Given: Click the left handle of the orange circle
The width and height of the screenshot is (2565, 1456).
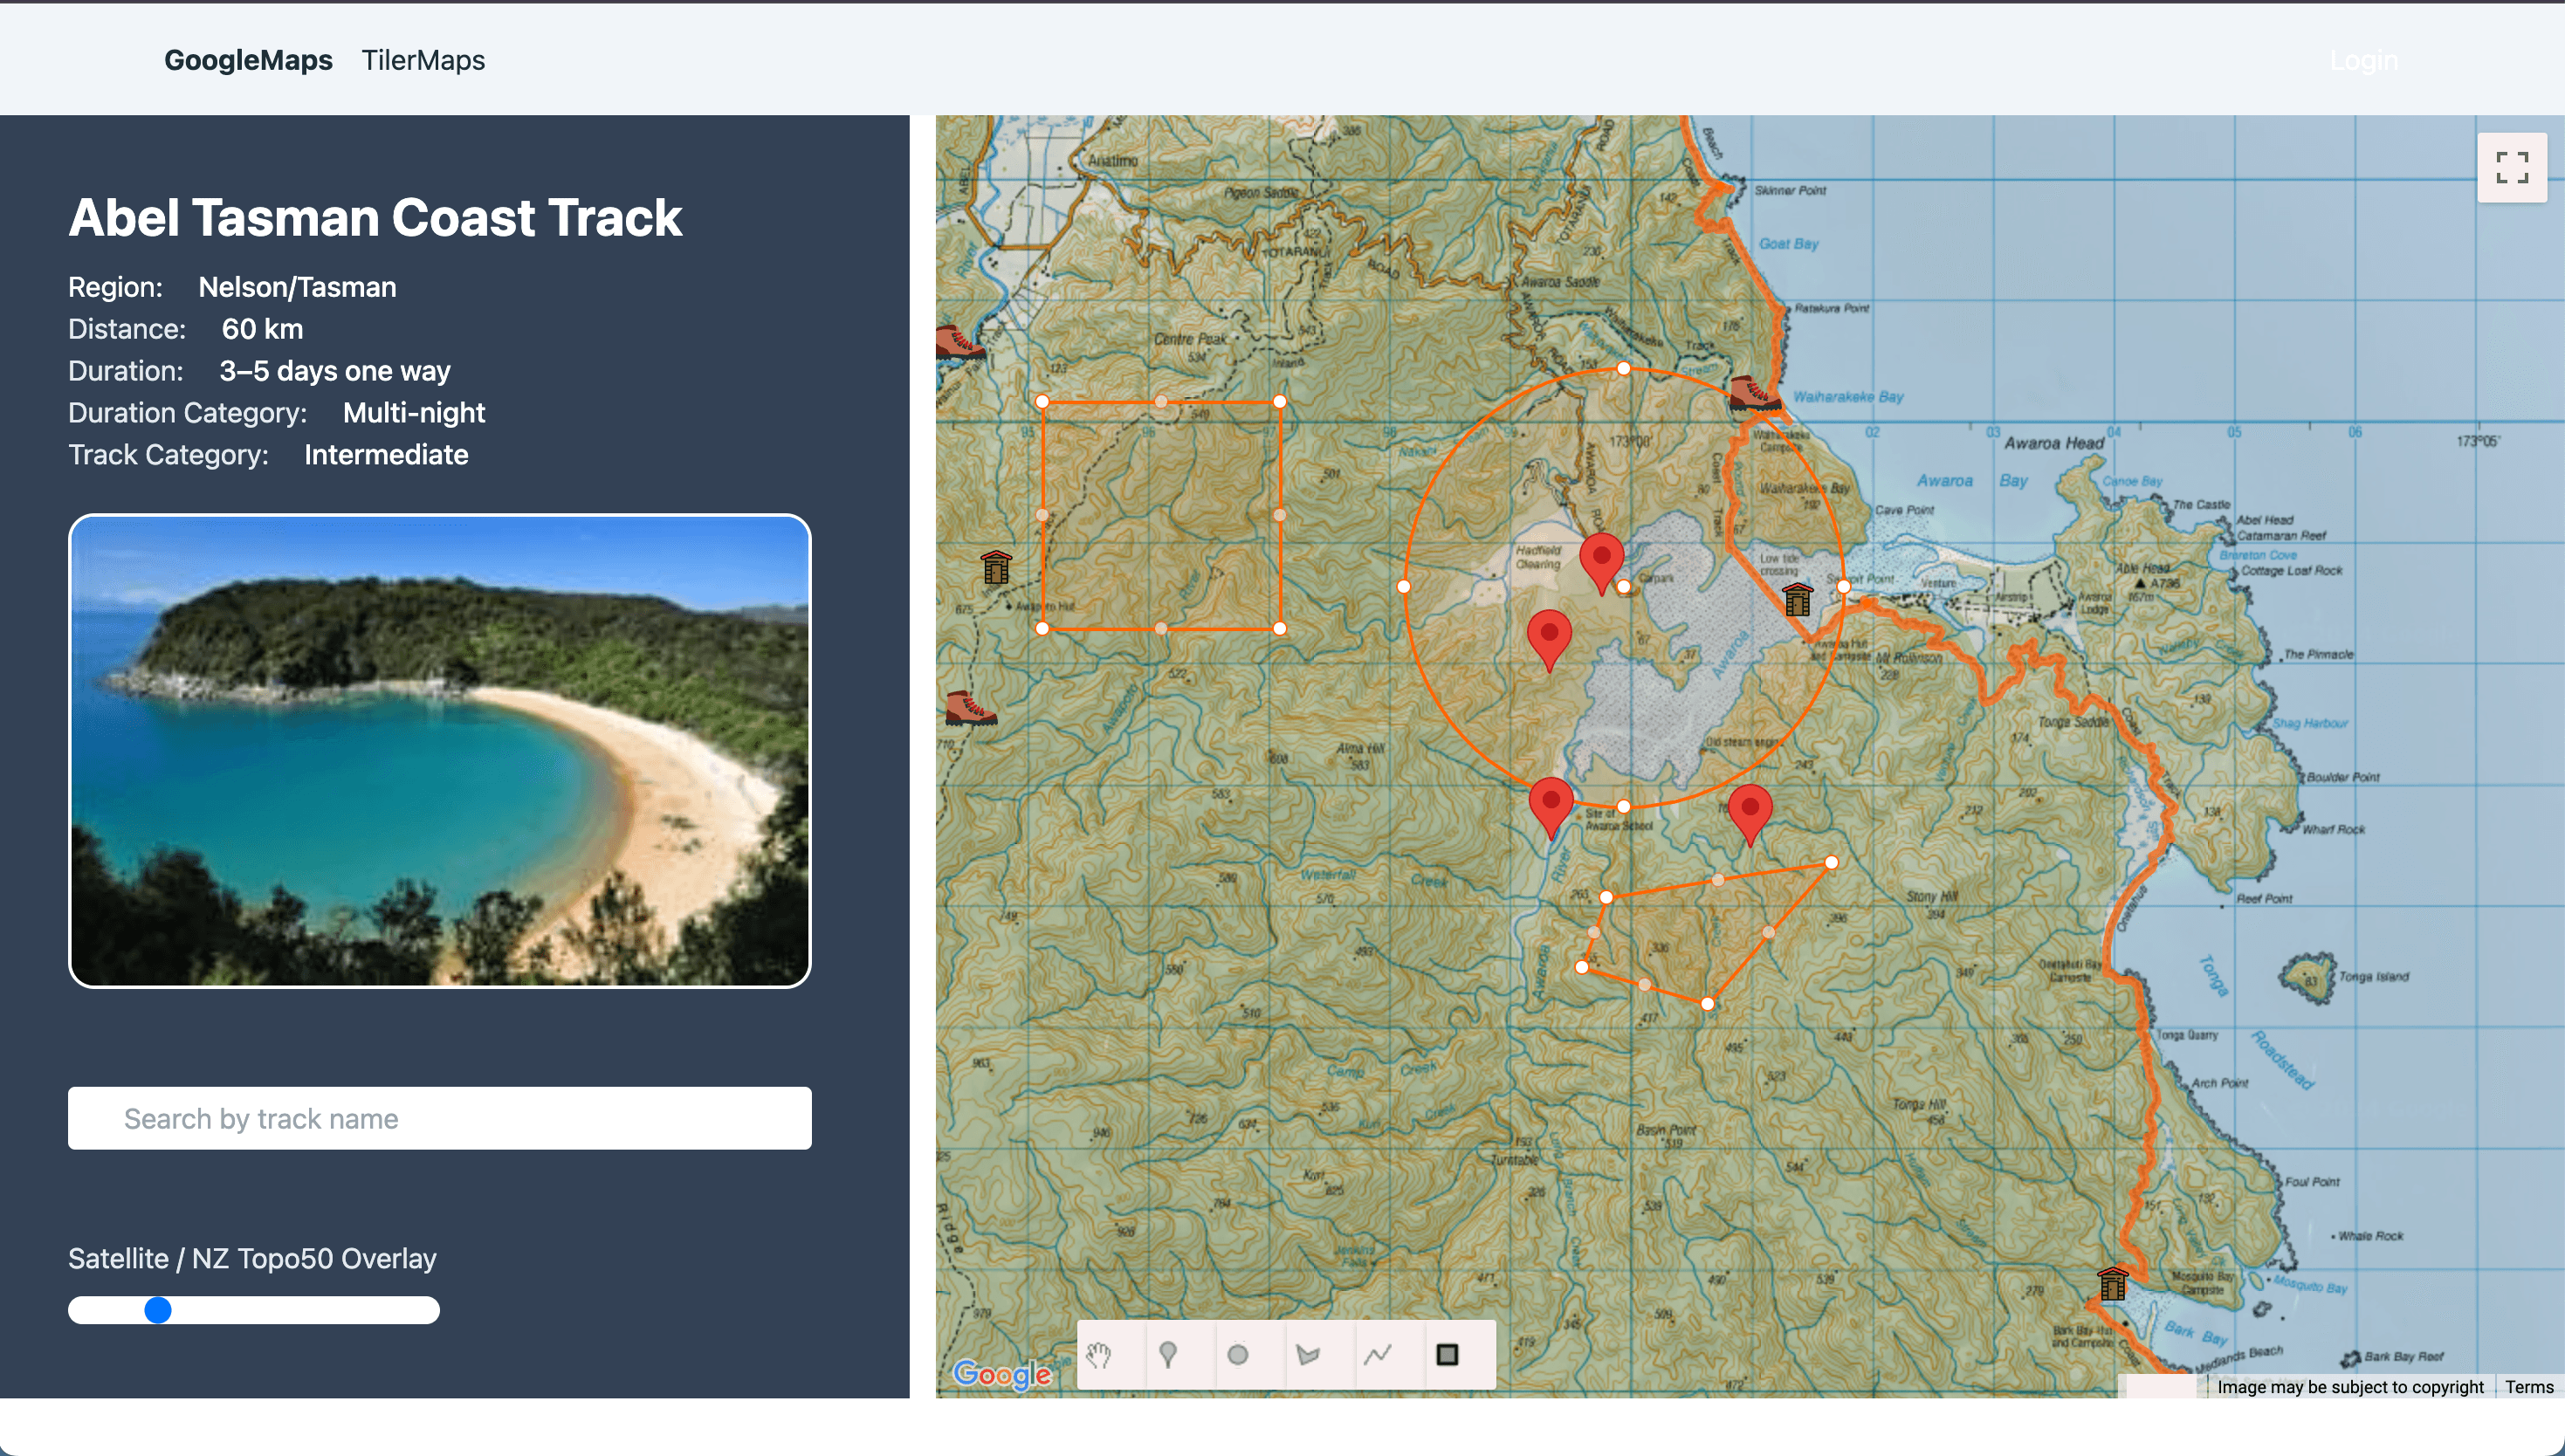Looking at the screenshot, I should point(1404,587).
